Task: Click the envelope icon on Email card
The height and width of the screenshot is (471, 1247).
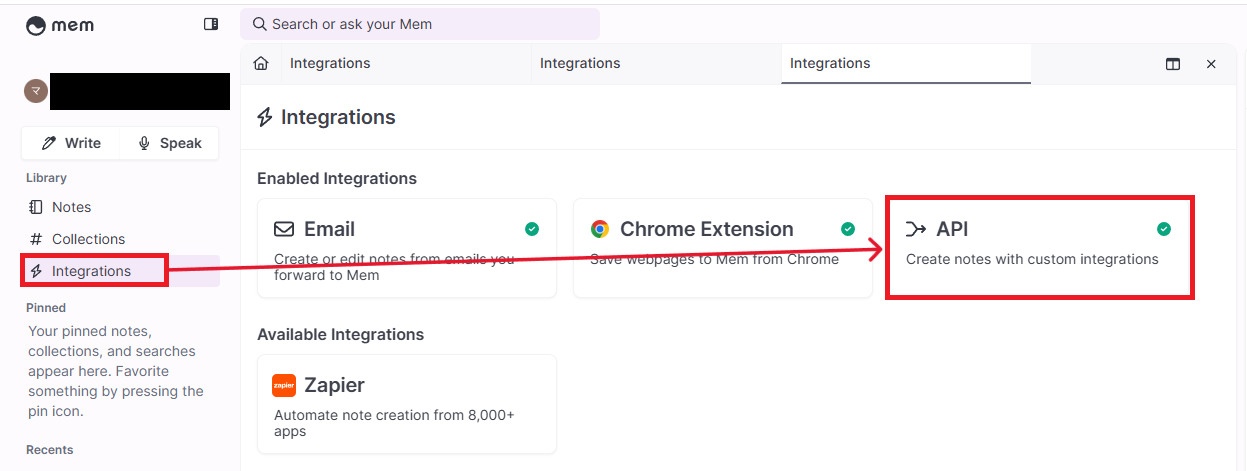Action: coord(284,229)
